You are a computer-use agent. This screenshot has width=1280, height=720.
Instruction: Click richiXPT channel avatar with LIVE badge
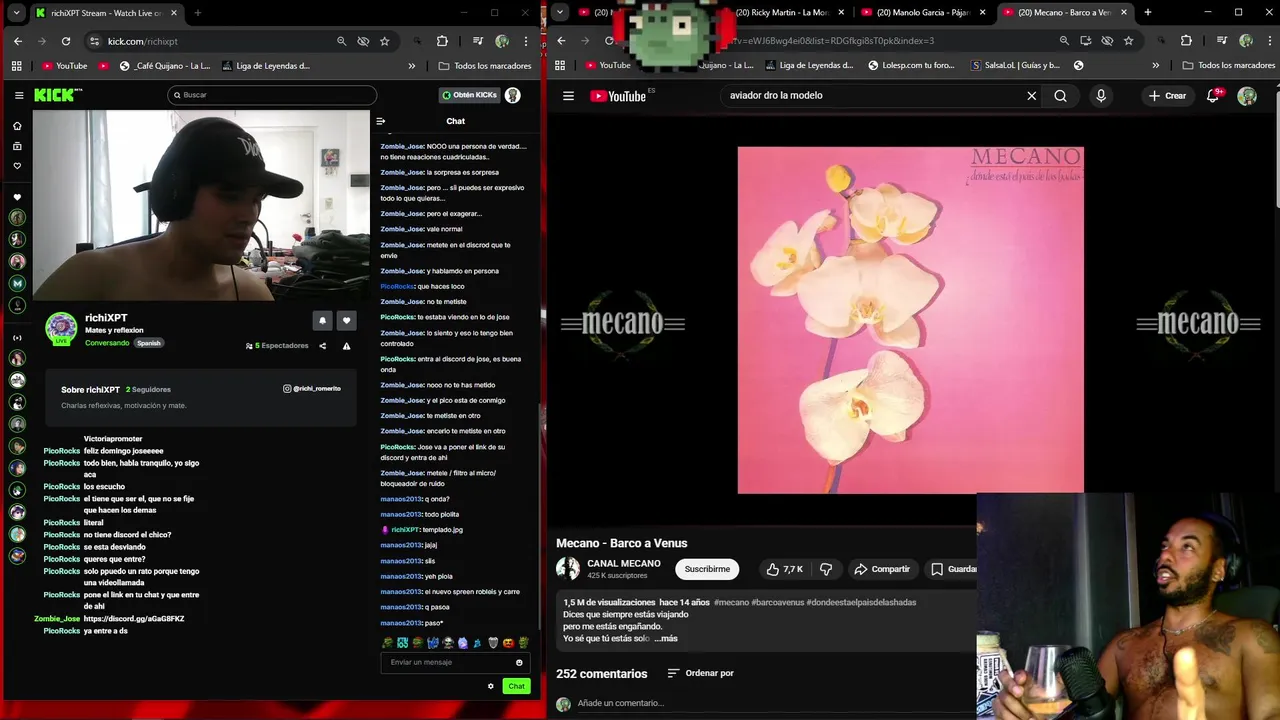coord(61,328)
